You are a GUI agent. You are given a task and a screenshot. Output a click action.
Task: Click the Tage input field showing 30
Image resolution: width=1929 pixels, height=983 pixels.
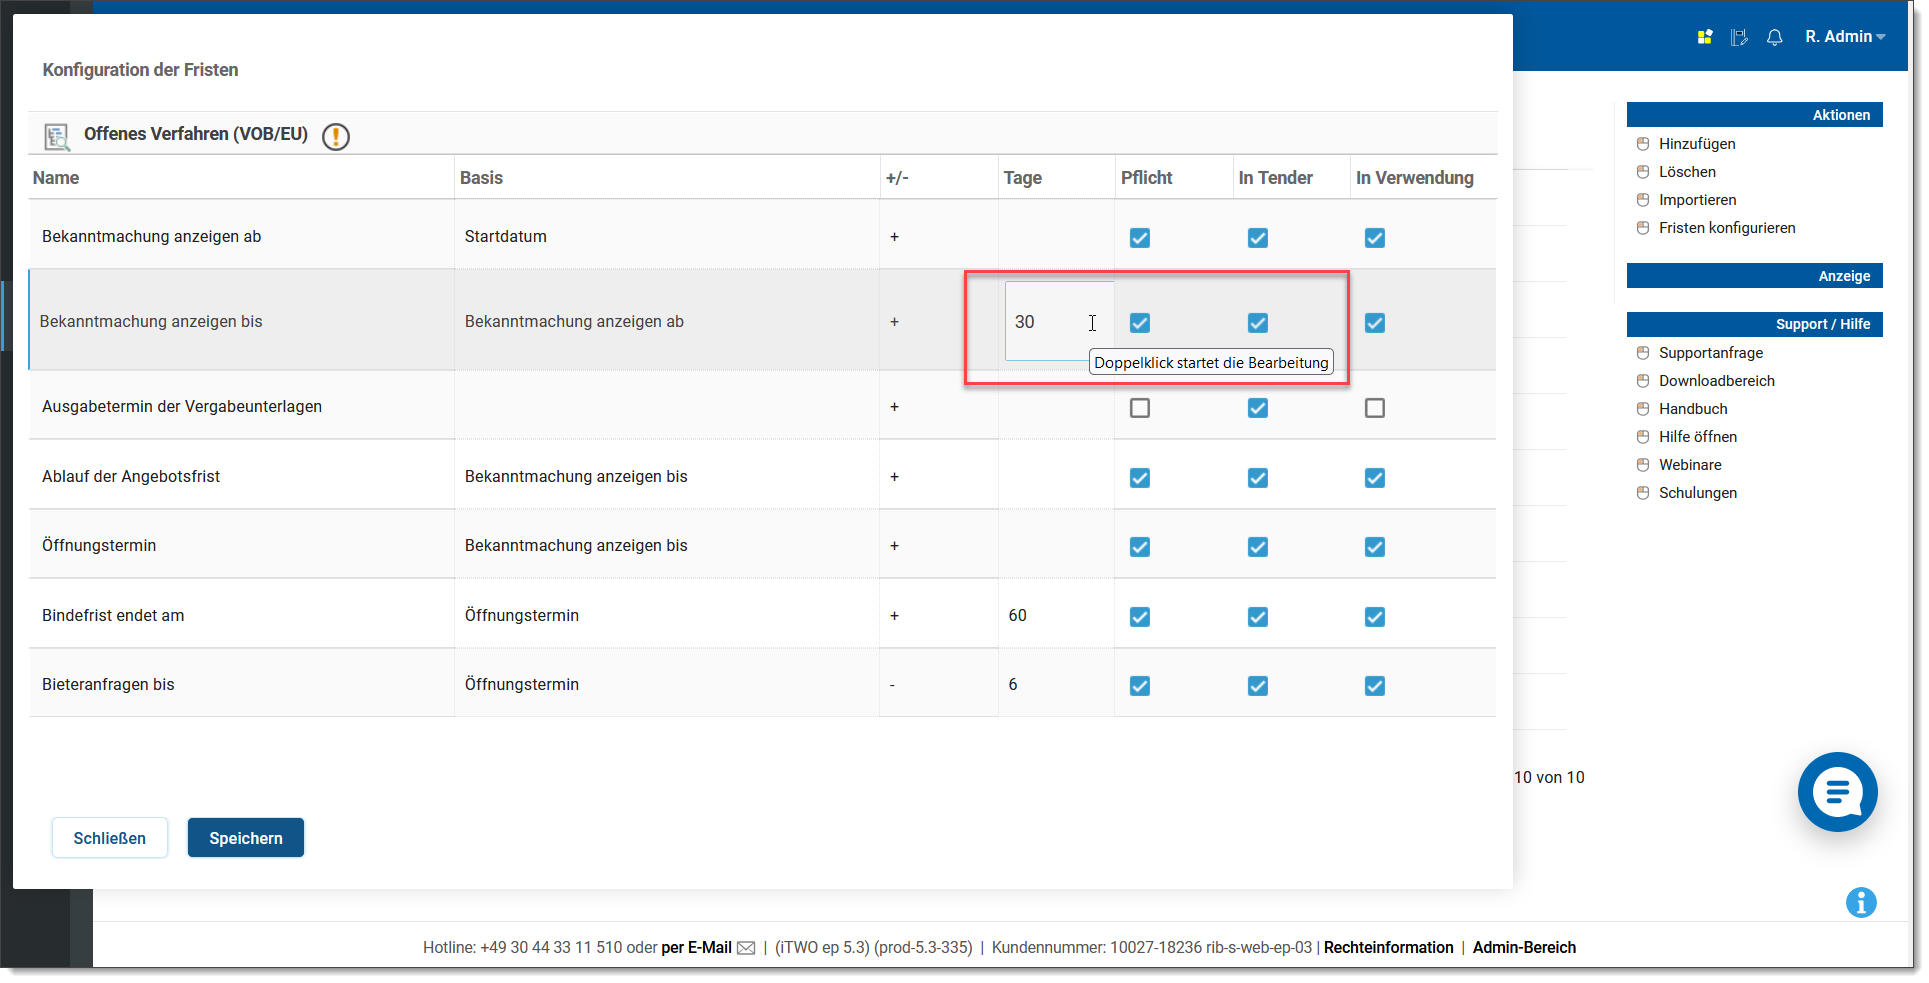1059,321
